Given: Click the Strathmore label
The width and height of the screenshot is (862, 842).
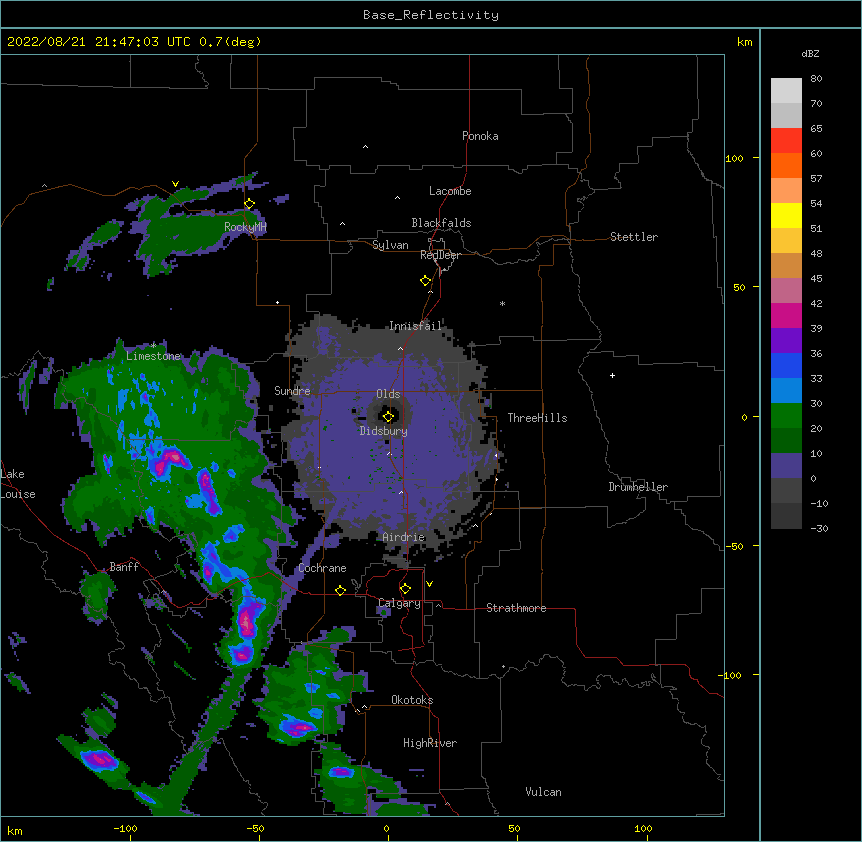Looking at the screenshot, I should tap(516, 608).
